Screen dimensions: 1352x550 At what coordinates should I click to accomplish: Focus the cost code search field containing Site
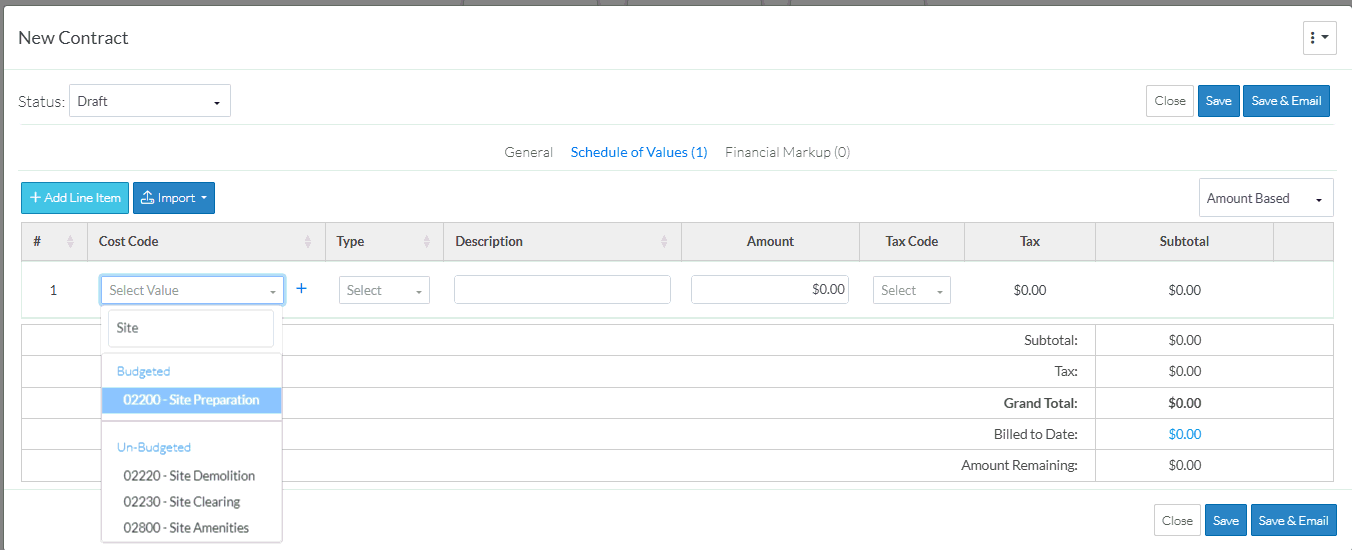[x=191, y=328]
